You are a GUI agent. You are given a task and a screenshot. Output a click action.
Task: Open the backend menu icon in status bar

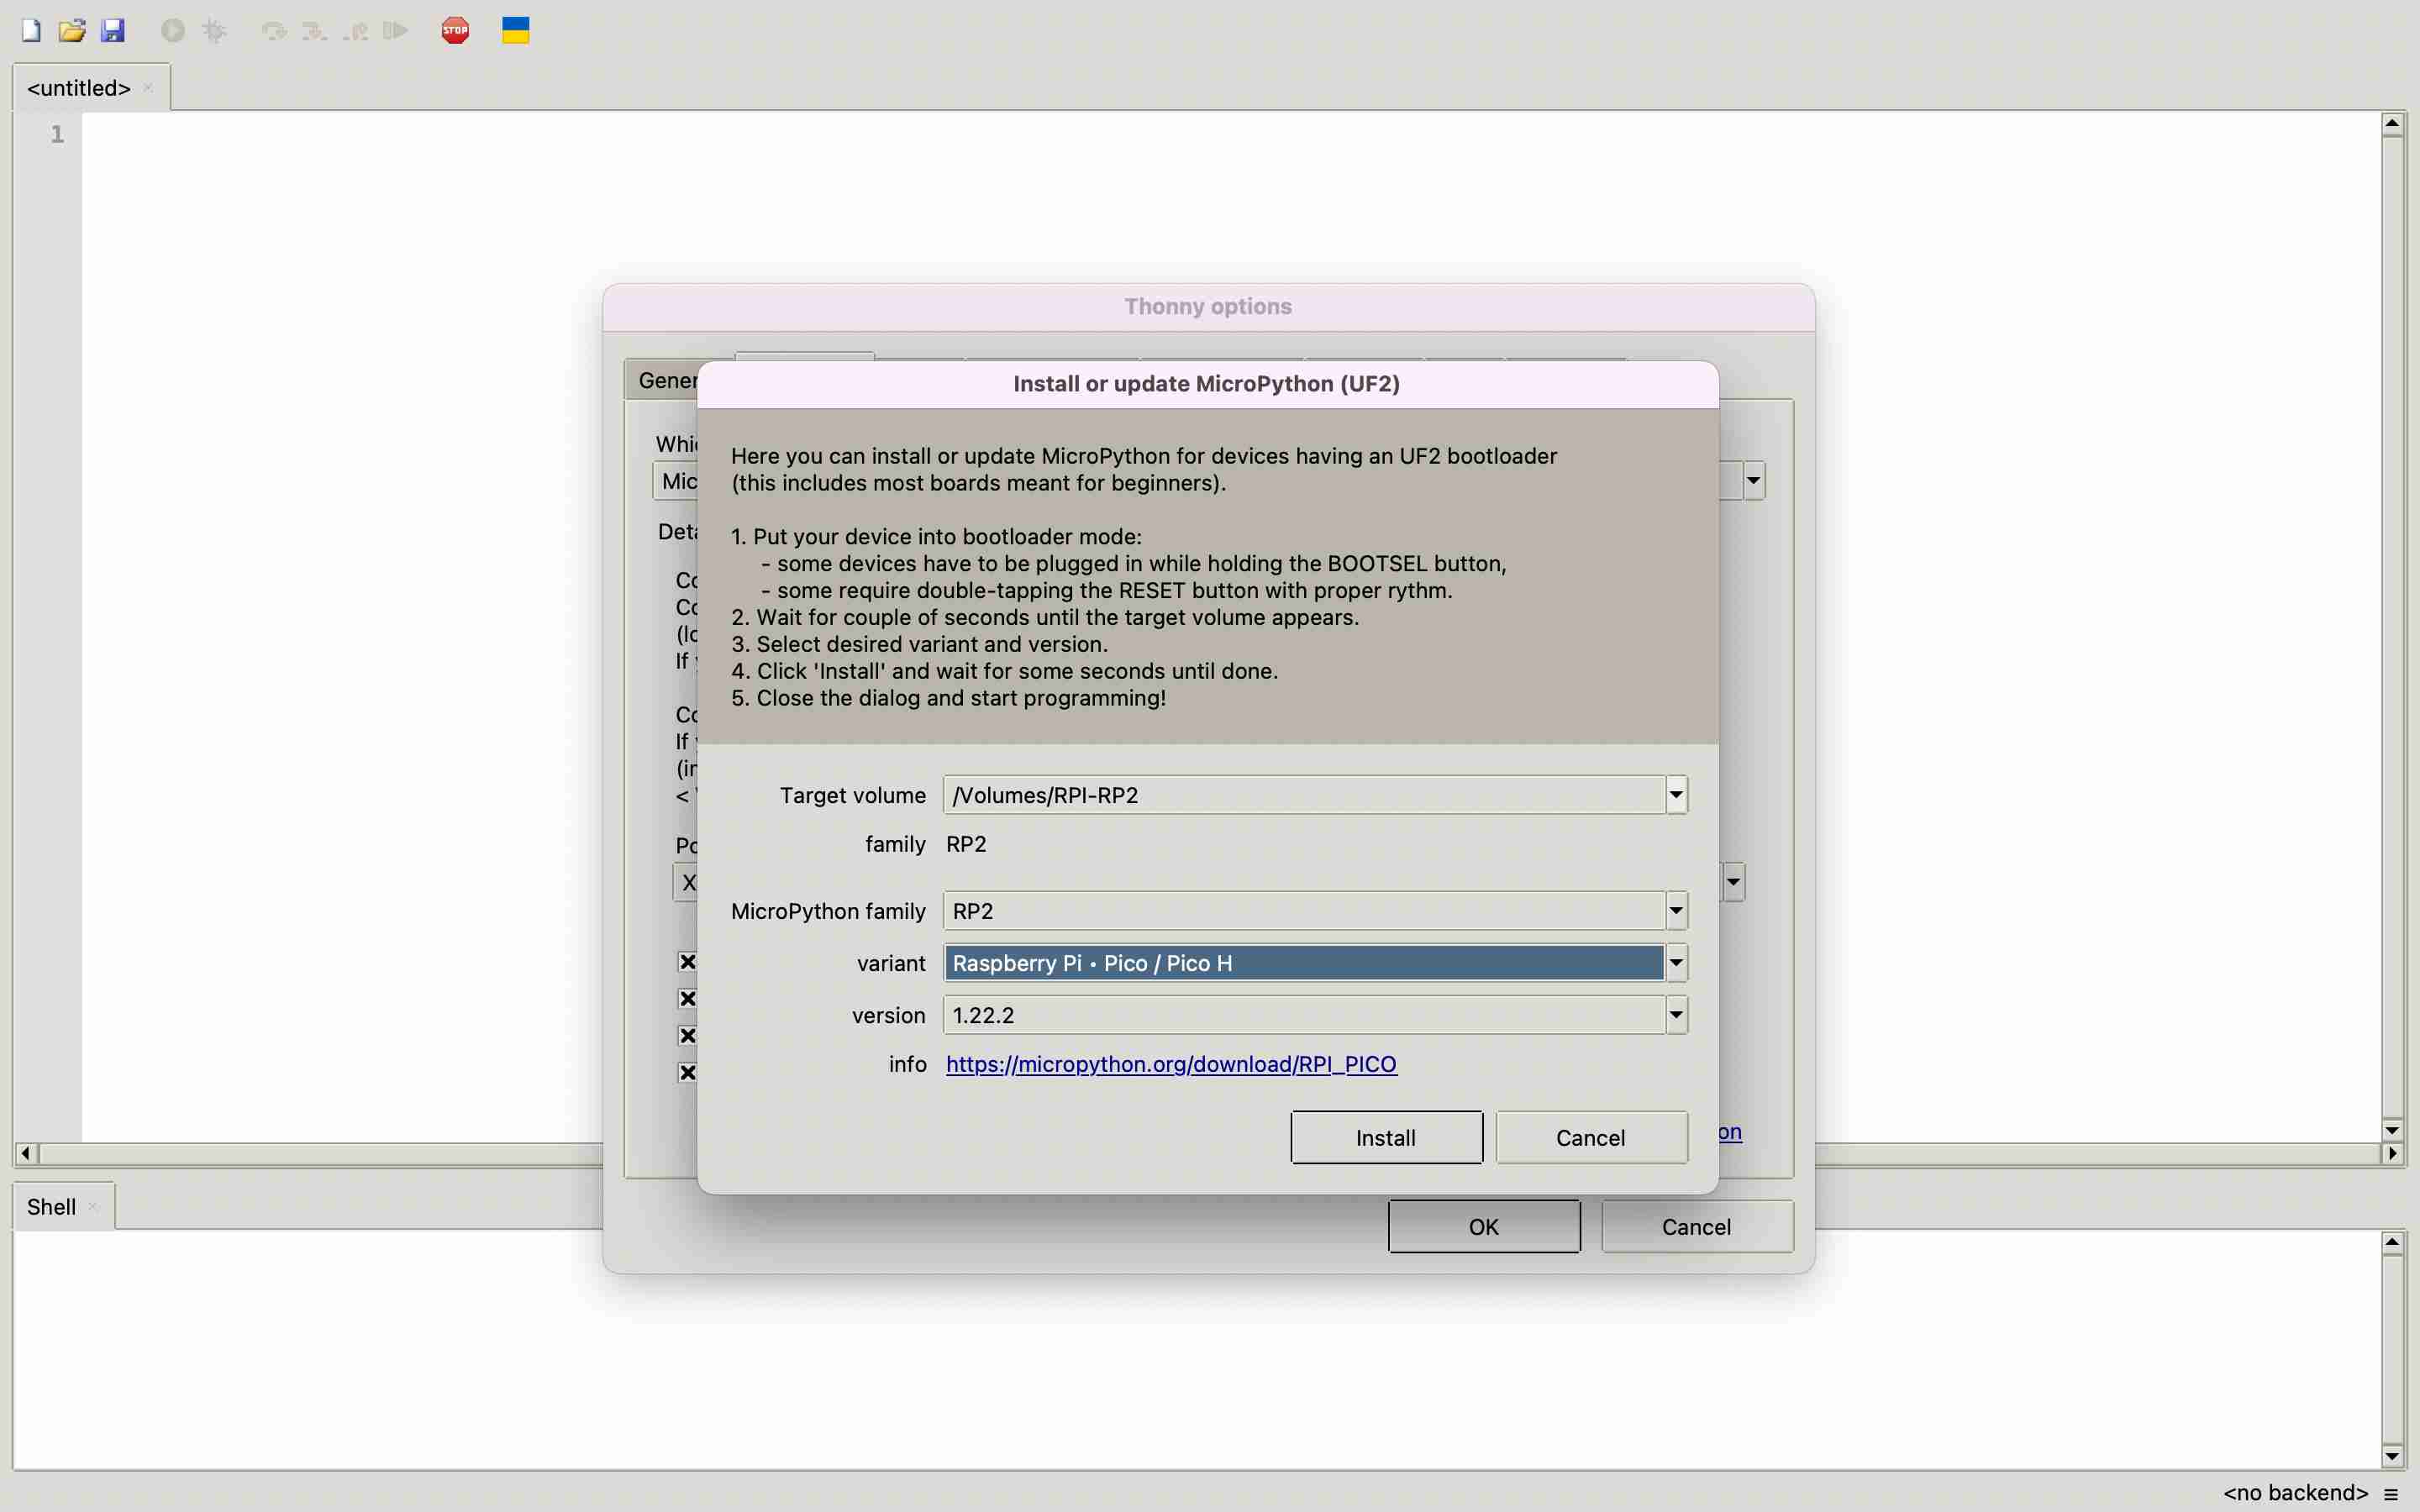point(2391,1494)
